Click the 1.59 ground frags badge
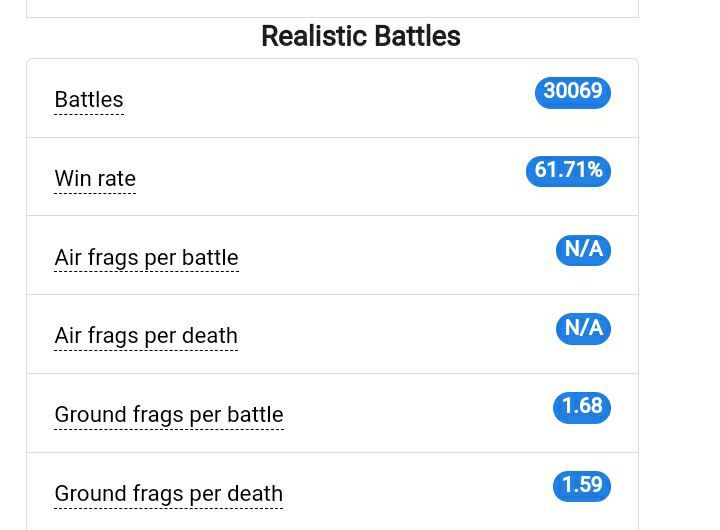This screenshot has height=530, width=720. [582, 486]
